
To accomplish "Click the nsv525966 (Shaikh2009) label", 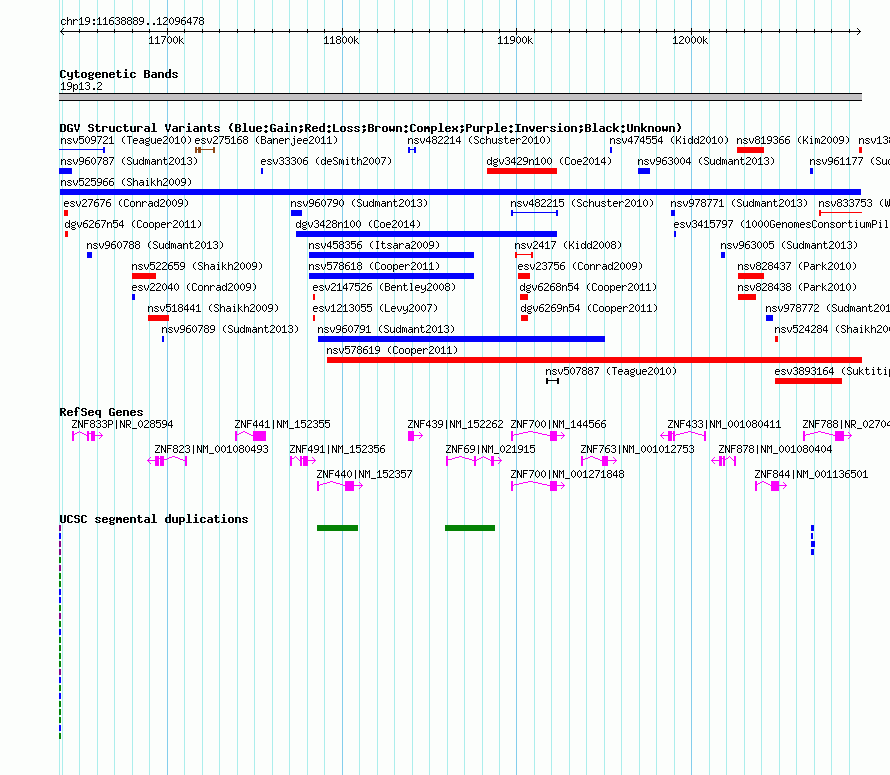I will pos(126,182).
